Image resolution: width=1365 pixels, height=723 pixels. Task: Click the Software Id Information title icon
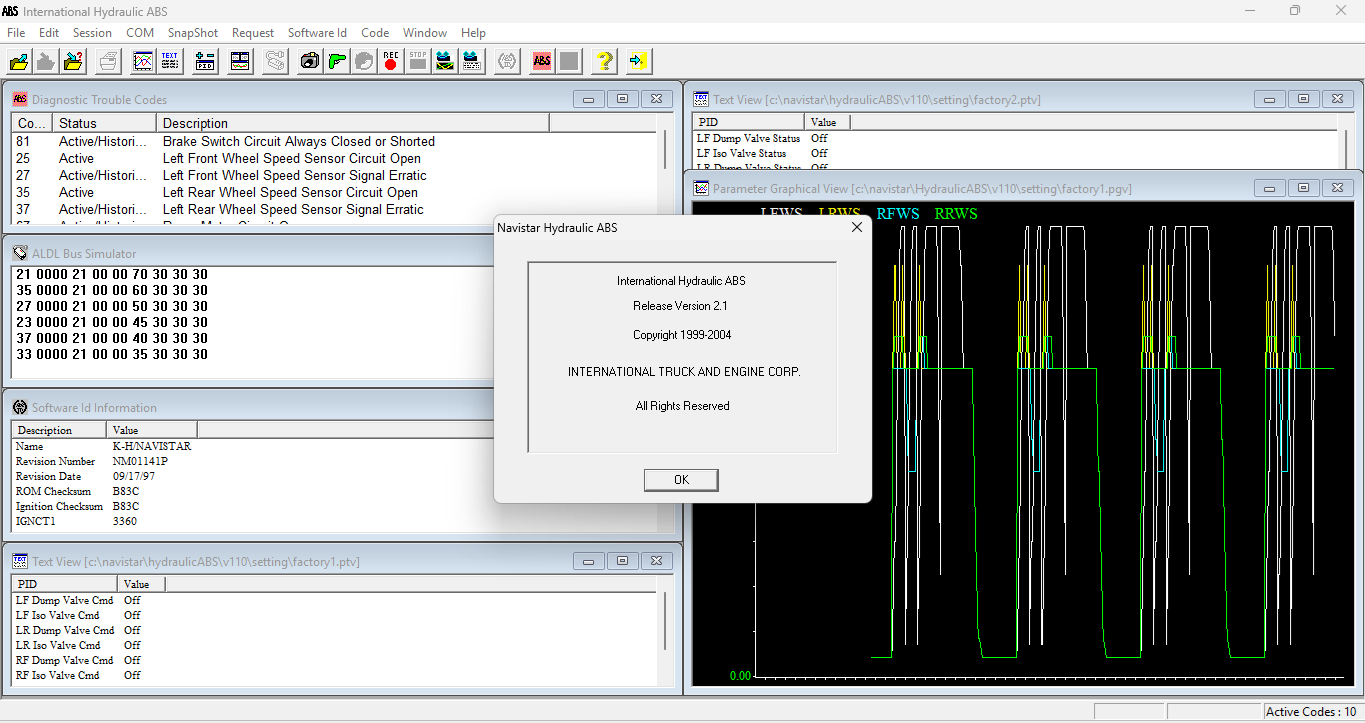[x=20, y=407]
